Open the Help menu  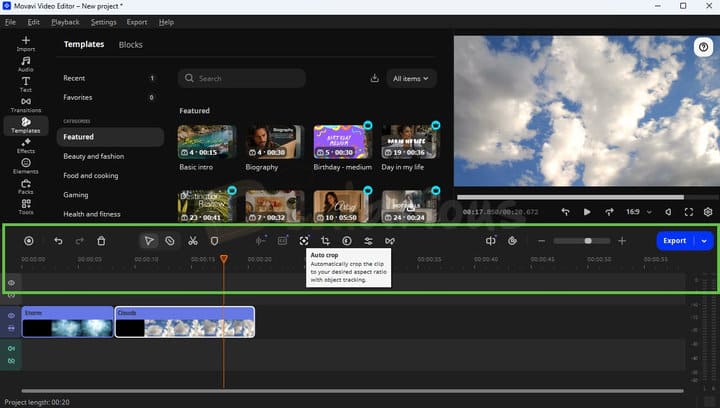[166, 22]
